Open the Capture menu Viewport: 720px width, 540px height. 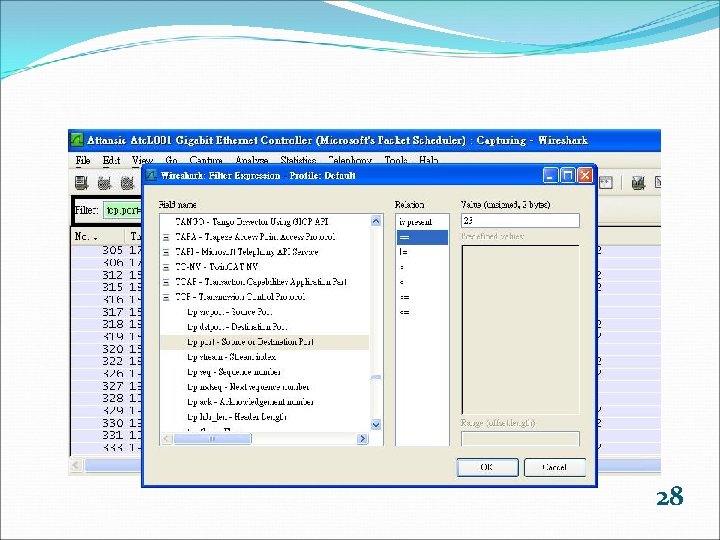[206, 160]
